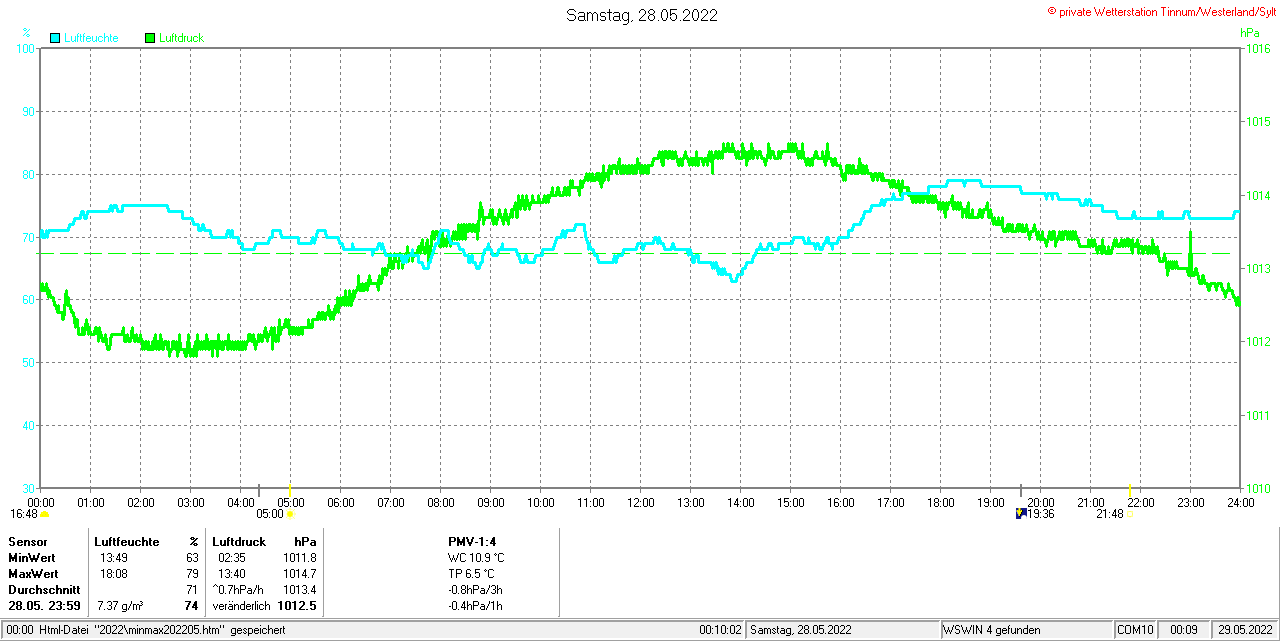This screenshot has width=1280, height=641.
Task: Select the Luftdruck legend label
Action: click(182, 38)
